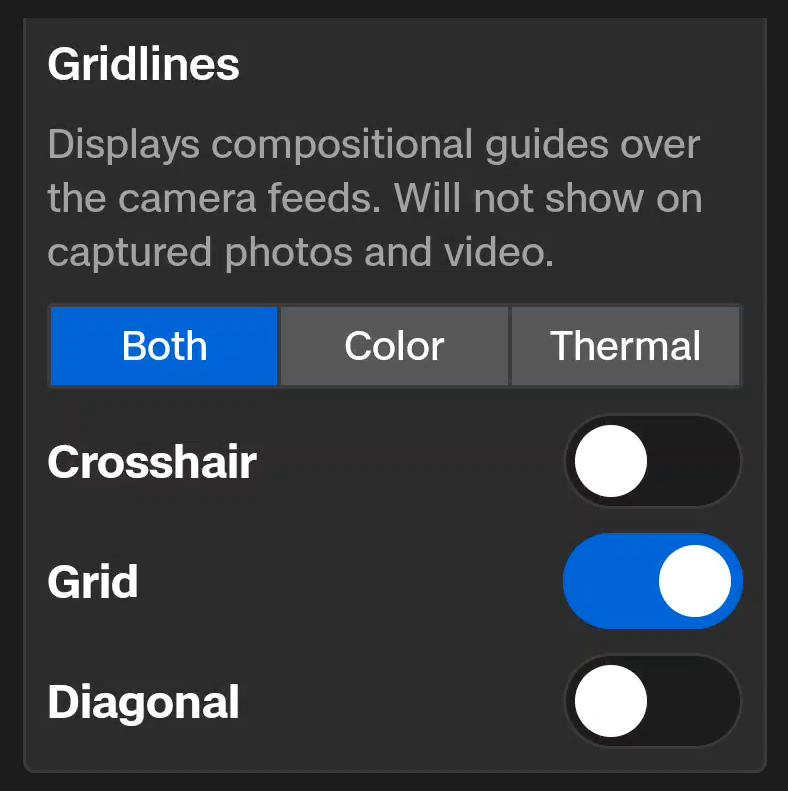The height and width of the screenshot is (791, 788).
Task: Click the "the camera feeds. Will not show on" line
Action: (374, 198)
